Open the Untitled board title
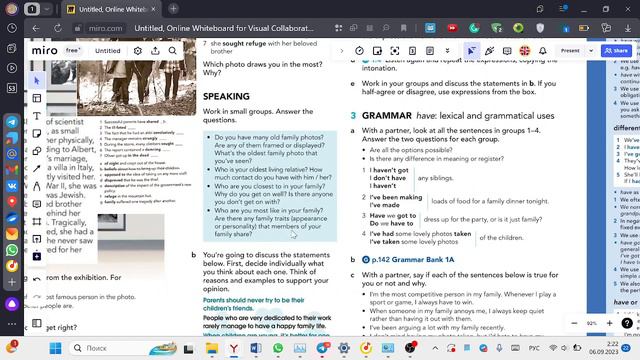 pyautogui.click(x=108, y=51)
